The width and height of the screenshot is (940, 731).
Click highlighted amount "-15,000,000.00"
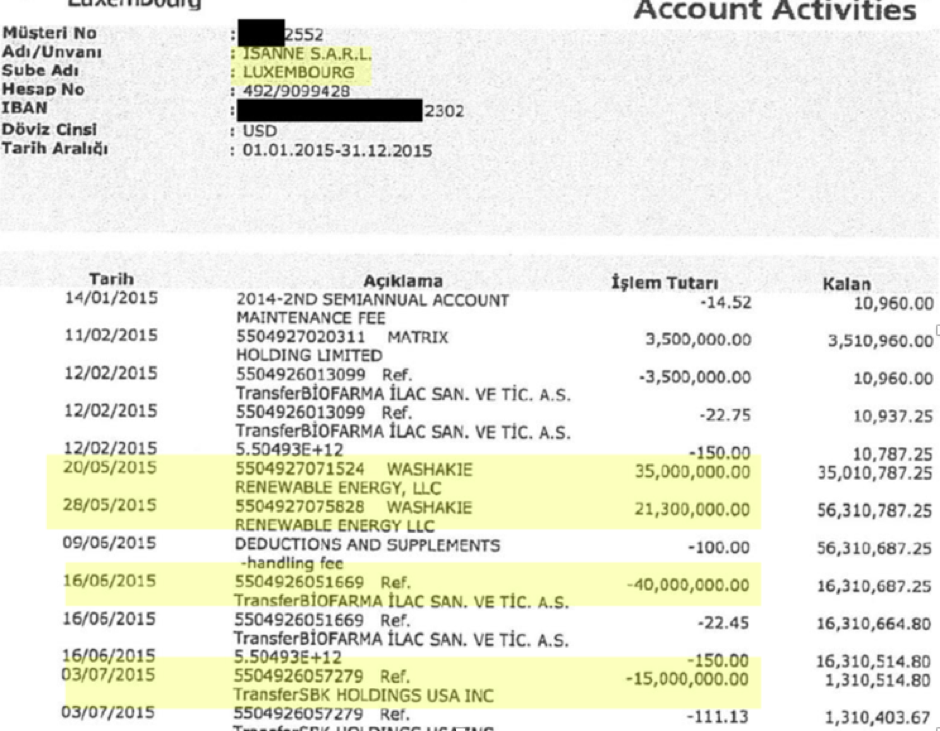(x=687, y=679)
